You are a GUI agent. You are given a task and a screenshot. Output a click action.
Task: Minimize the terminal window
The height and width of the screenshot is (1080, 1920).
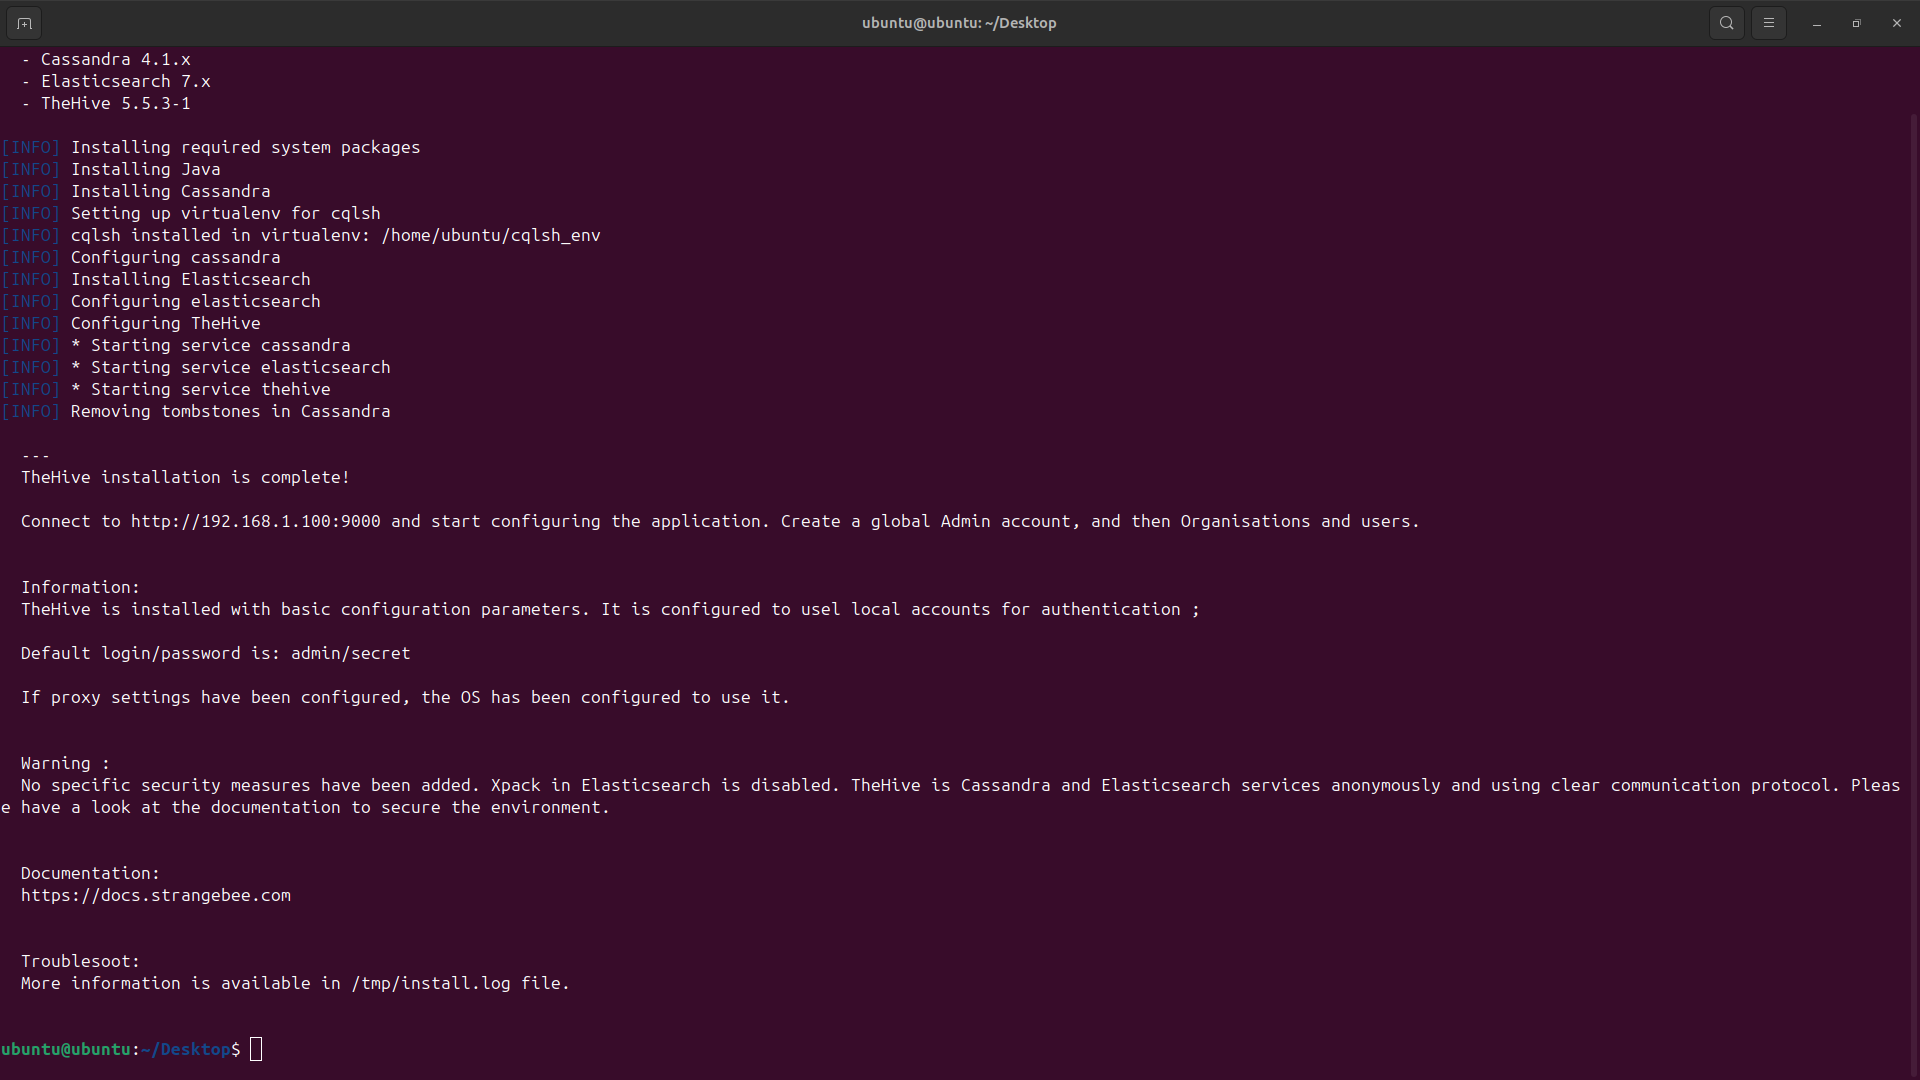(1817, 23)
